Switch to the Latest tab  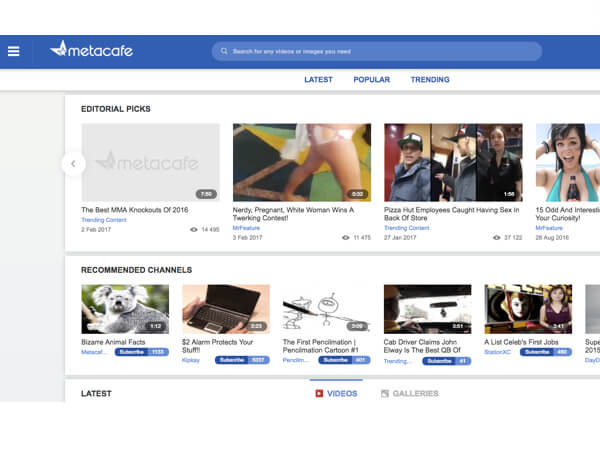[x=318, y=80]
